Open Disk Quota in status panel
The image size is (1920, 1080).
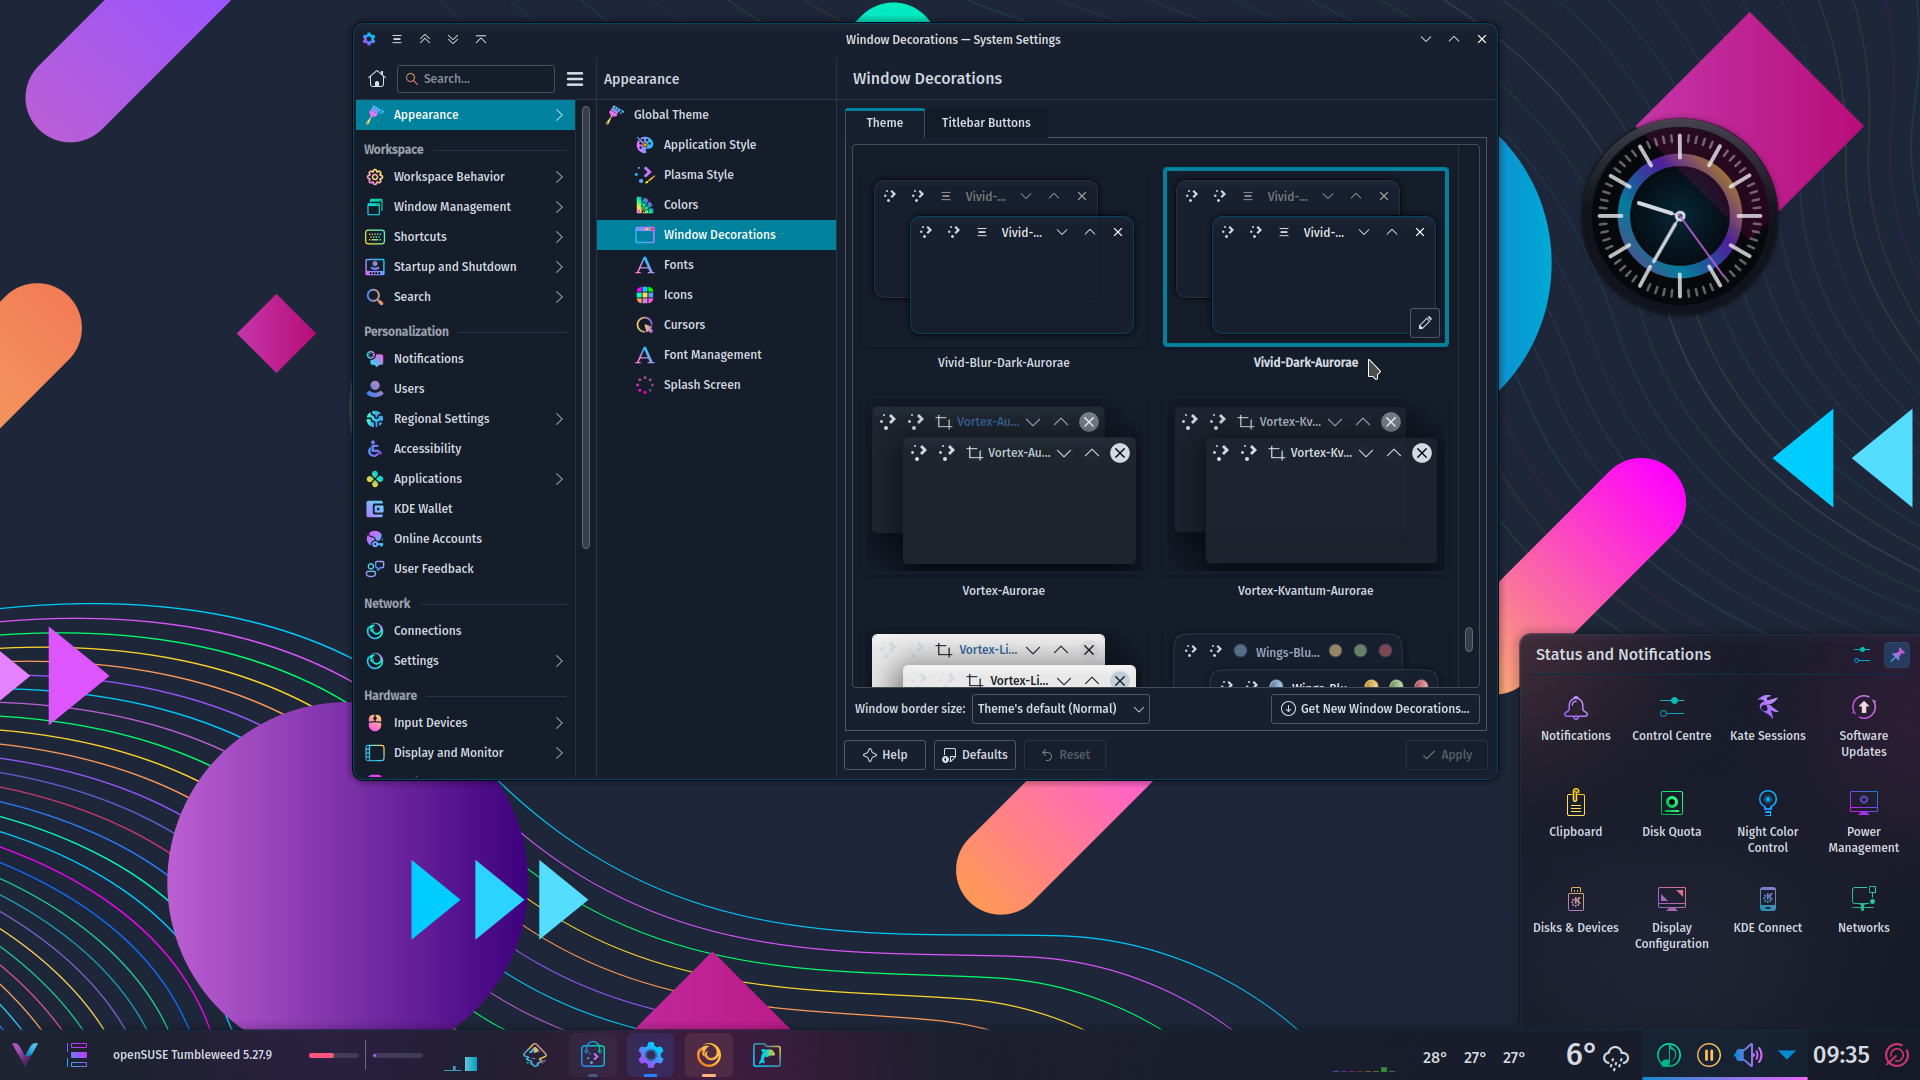point(1672,814)
